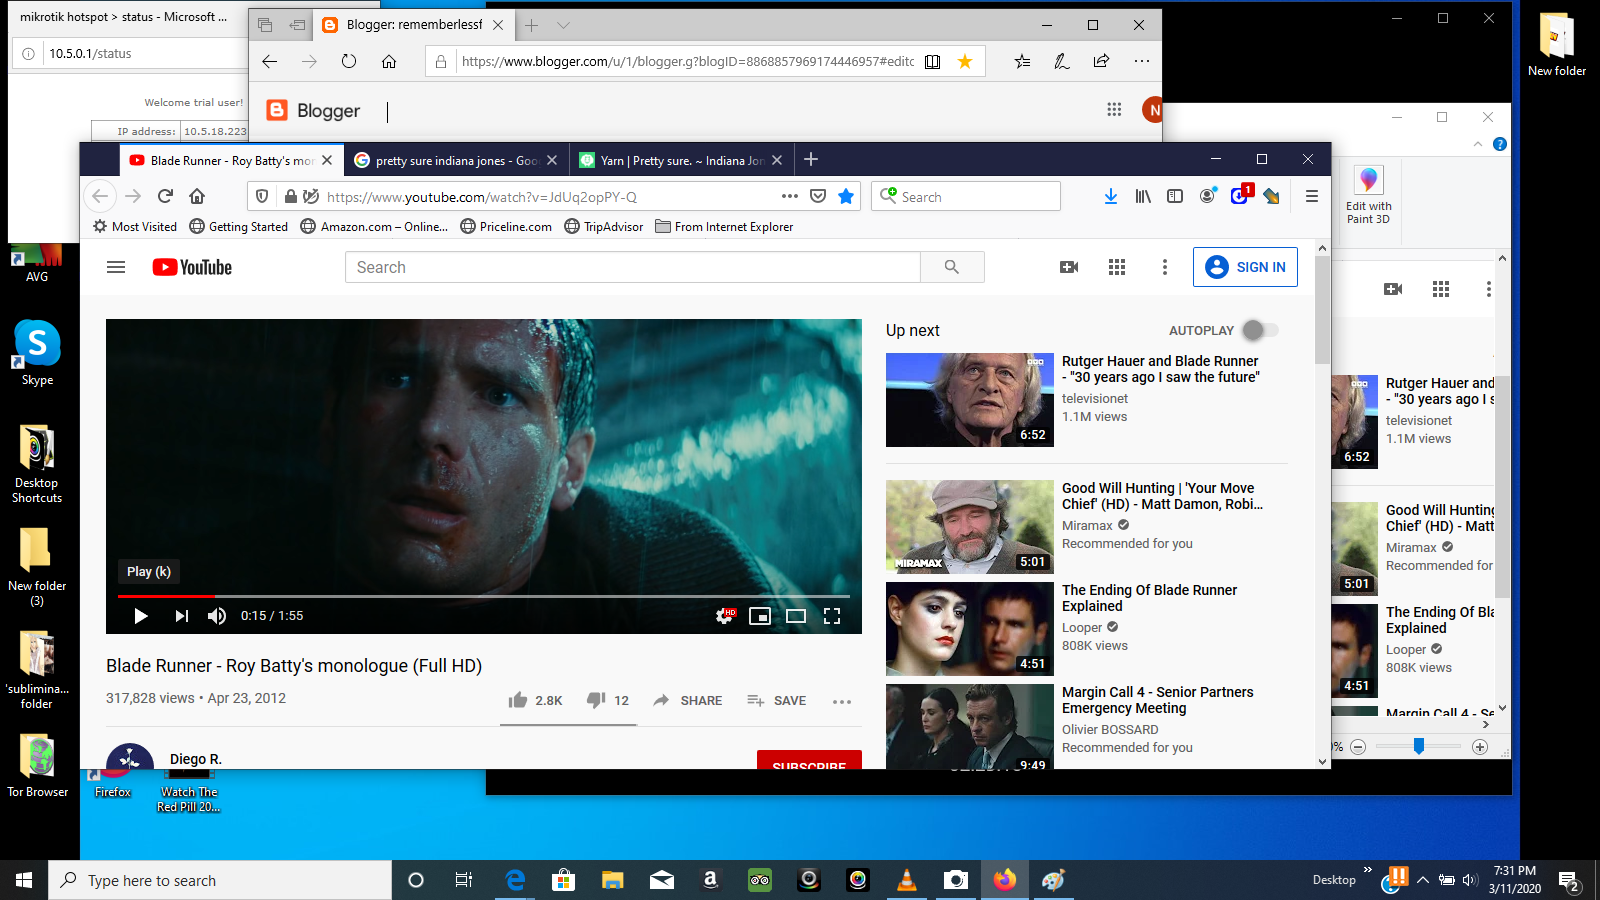The width and height of the screenshot is (1600, 900).
Task: Open Amazon.com bookmark
Action: click(x=374, y=227)
